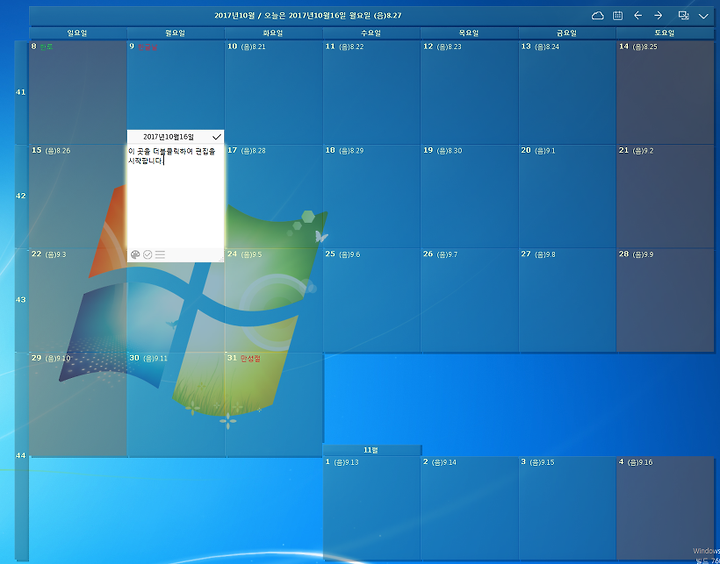Select the October 21 day cell

664,197
